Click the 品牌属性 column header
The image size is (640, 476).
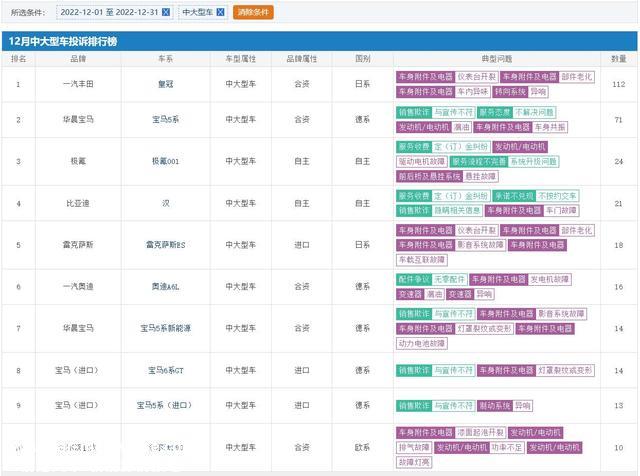click(x=302, y=59)
